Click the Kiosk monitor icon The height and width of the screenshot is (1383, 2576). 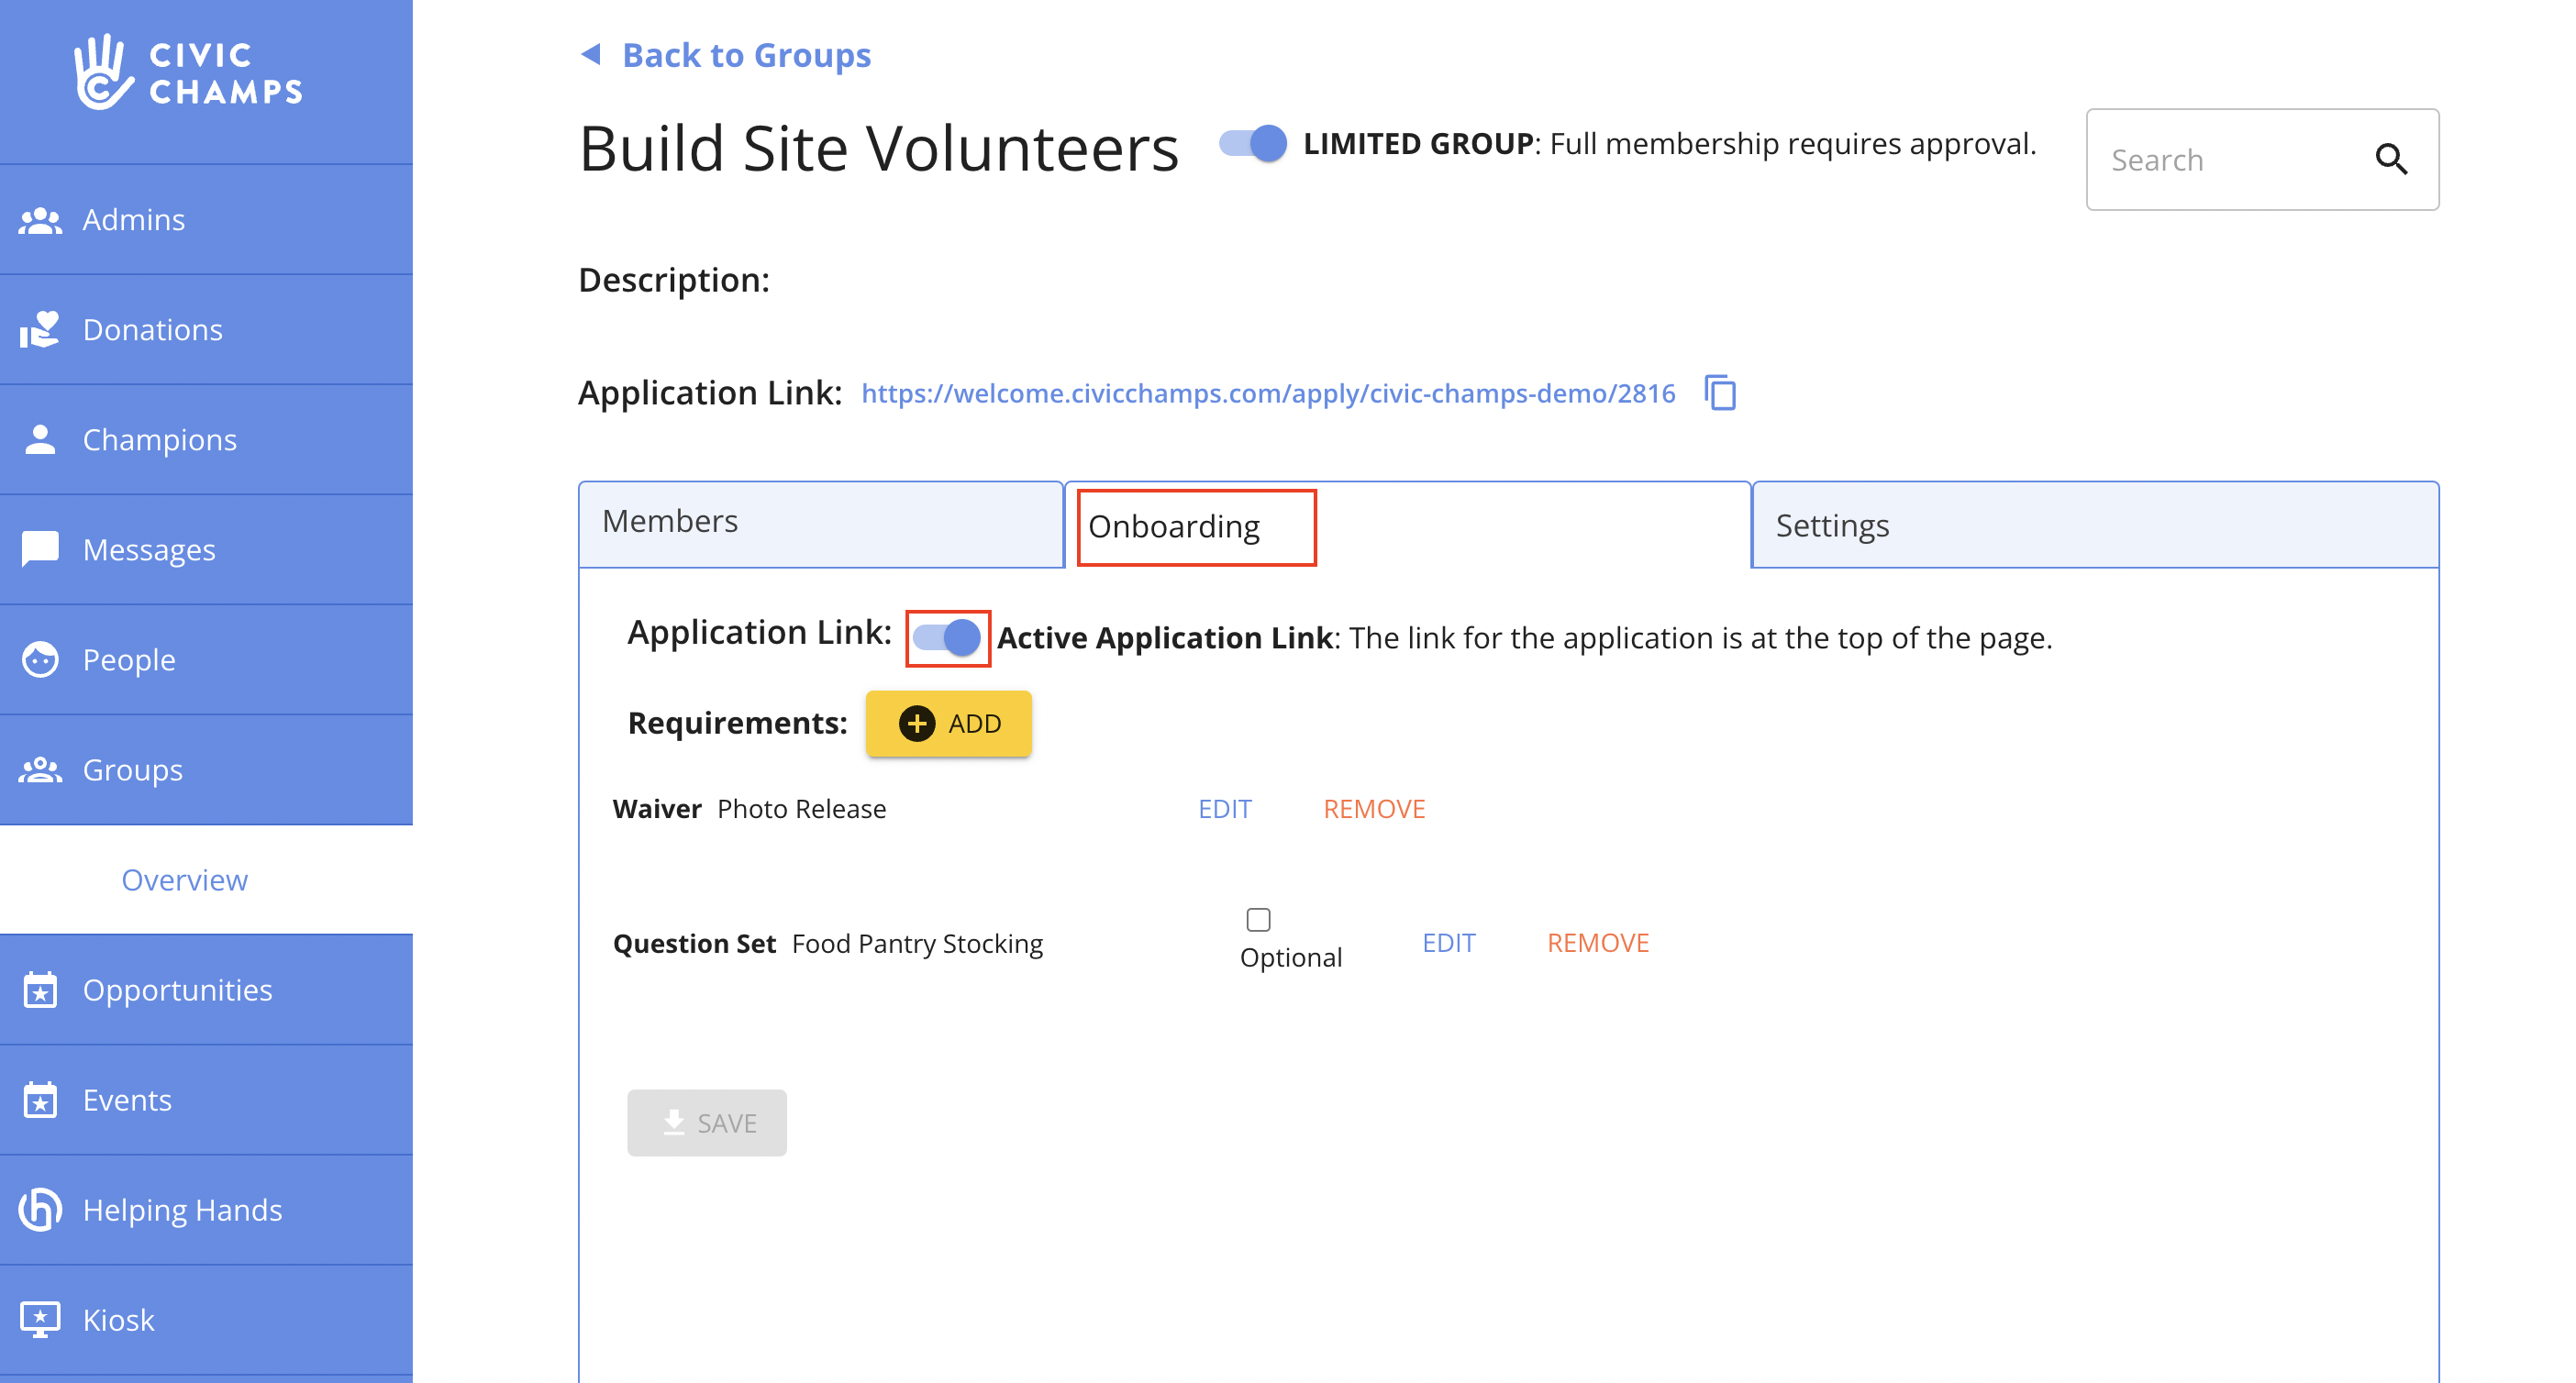(40, 1320)
